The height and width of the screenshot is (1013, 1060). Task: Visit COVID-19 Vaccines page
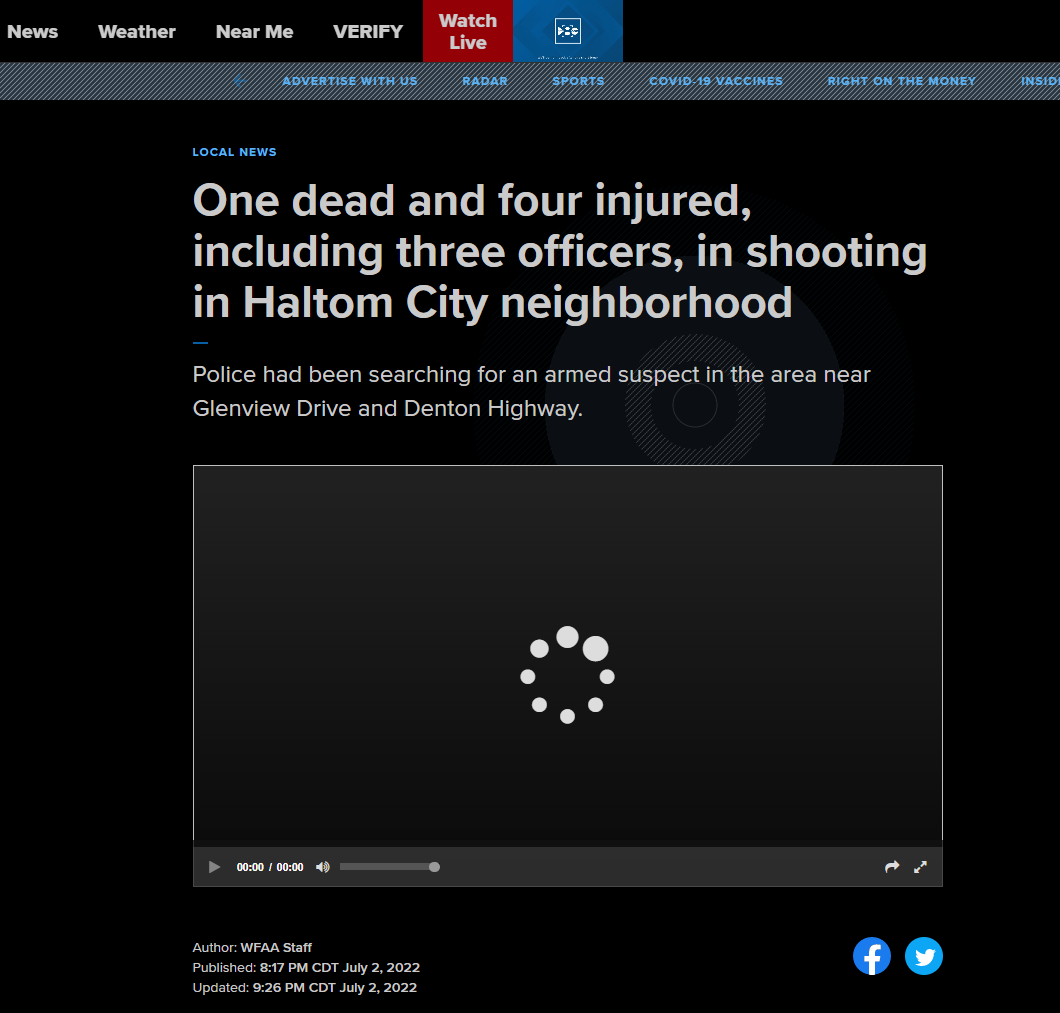coord(716,81)
